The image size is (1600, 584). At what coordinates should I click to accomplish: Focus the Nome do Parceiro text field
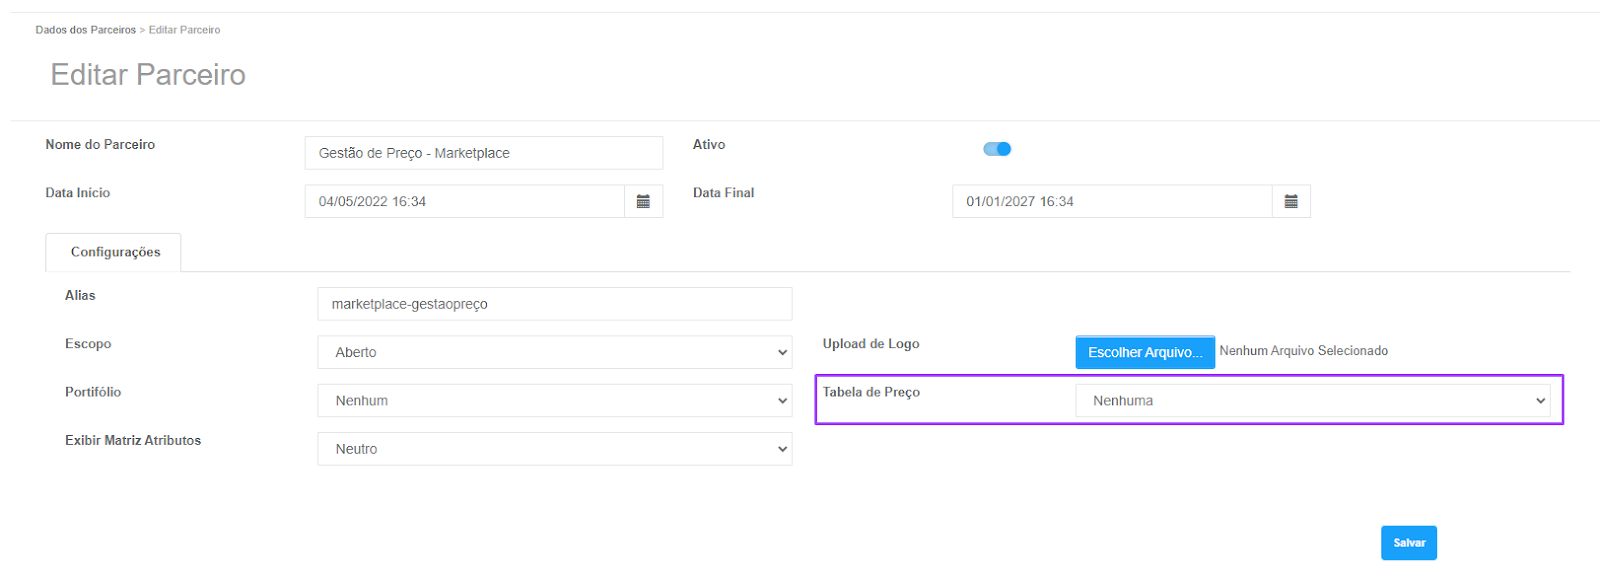click(x=484, y=153)
